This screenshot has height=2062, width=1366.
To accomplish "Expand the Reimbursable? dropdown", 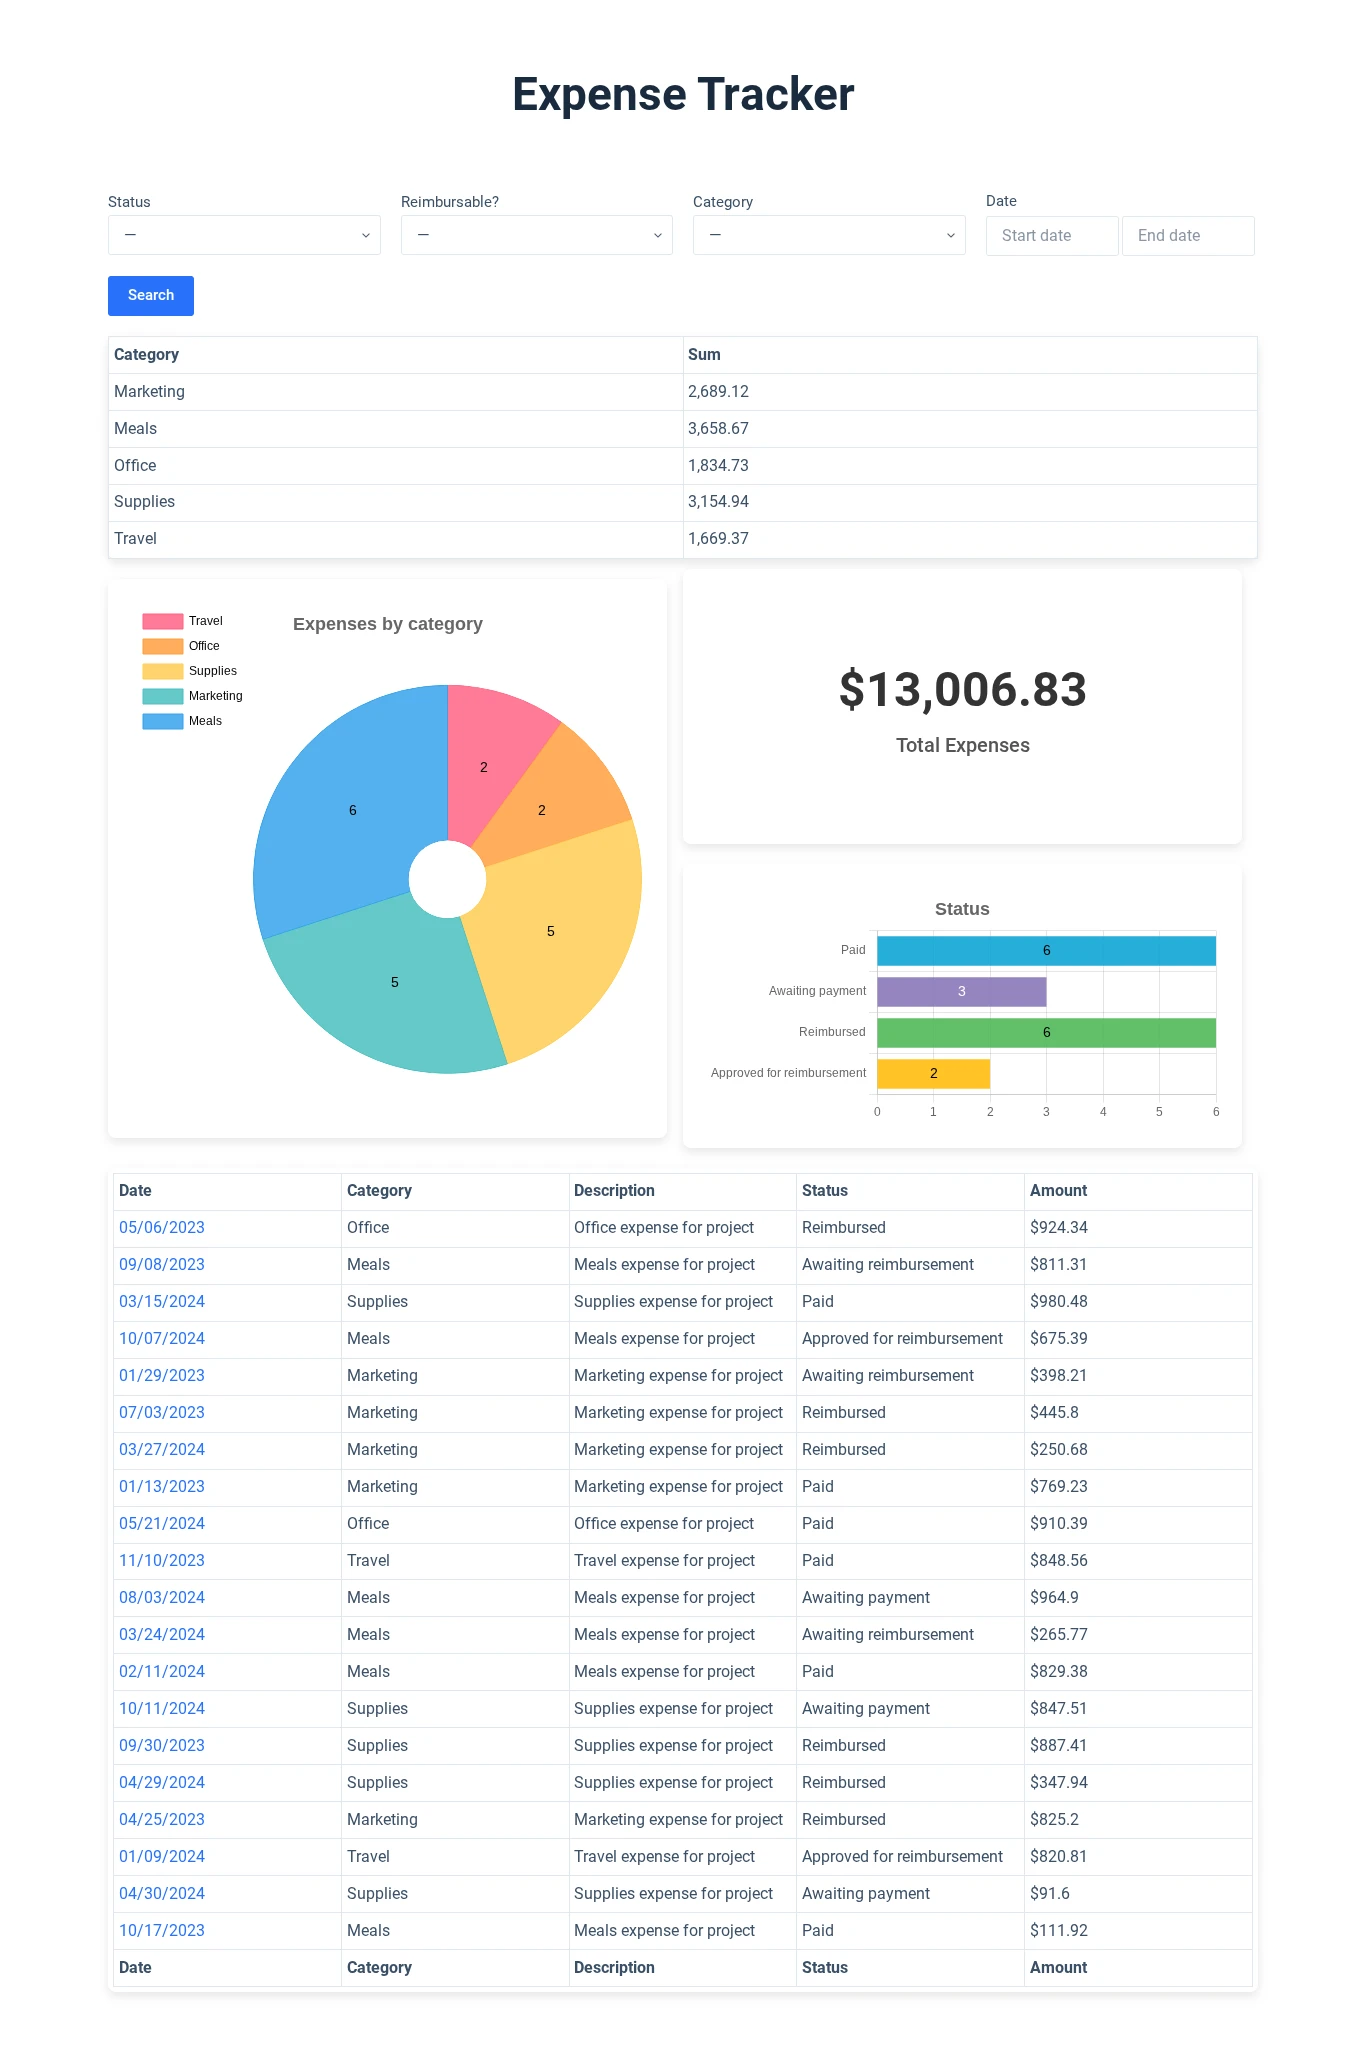I will point(536,235).
